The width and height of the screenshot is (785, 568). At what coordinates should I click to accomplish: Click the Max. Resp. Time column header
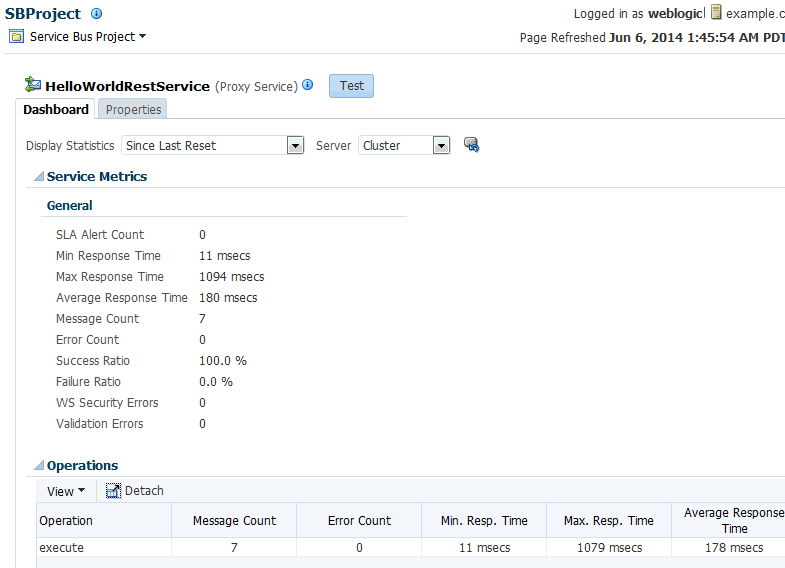tap(609, 521)
